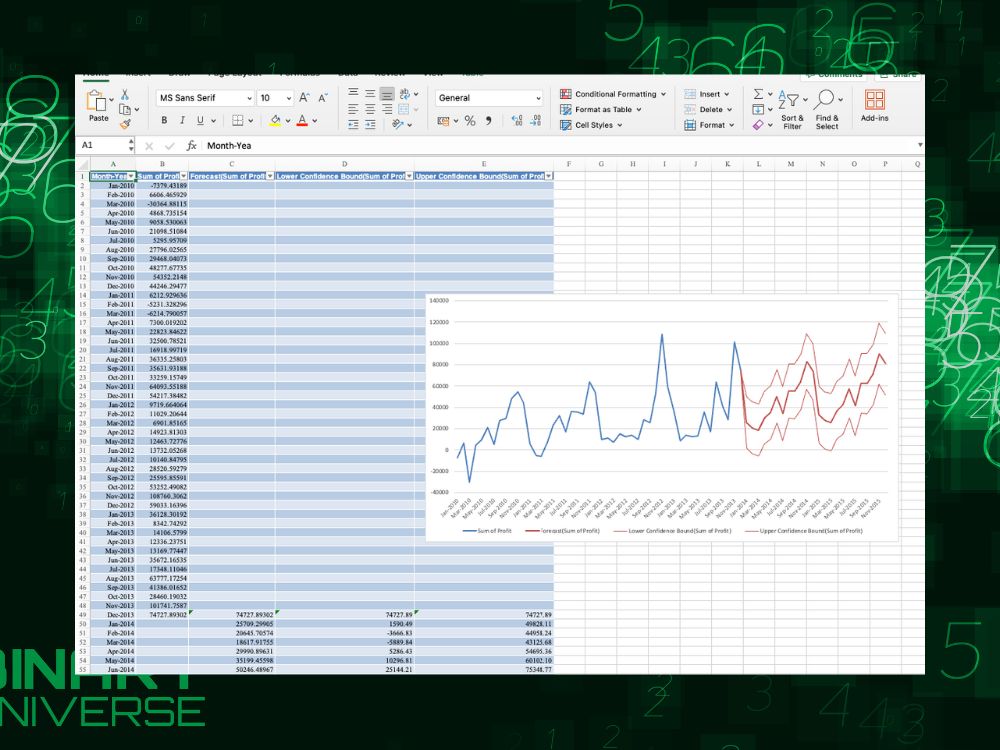1000x750 pixels.
Task: Click the Insert Function fx icon
Action: pyautogui.click(x=191, y=145)
